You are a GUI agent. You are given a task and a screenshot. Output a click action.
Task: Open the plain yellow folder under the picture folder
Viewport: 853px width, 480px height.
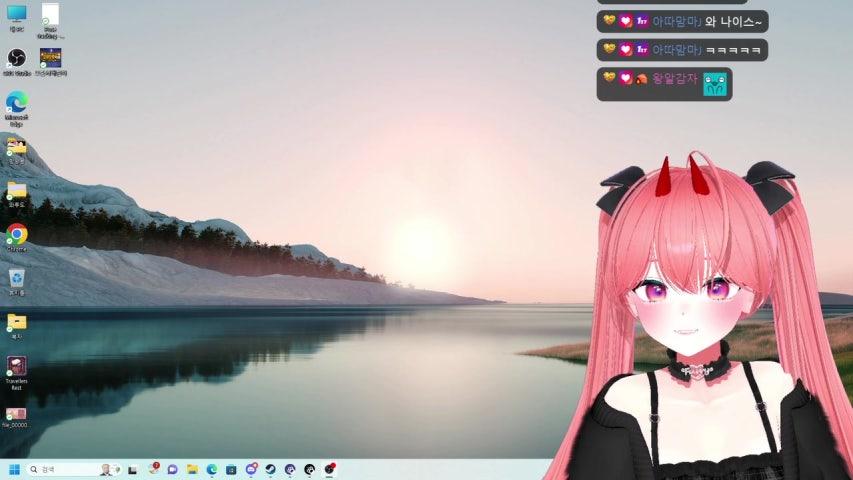[16, 194]
